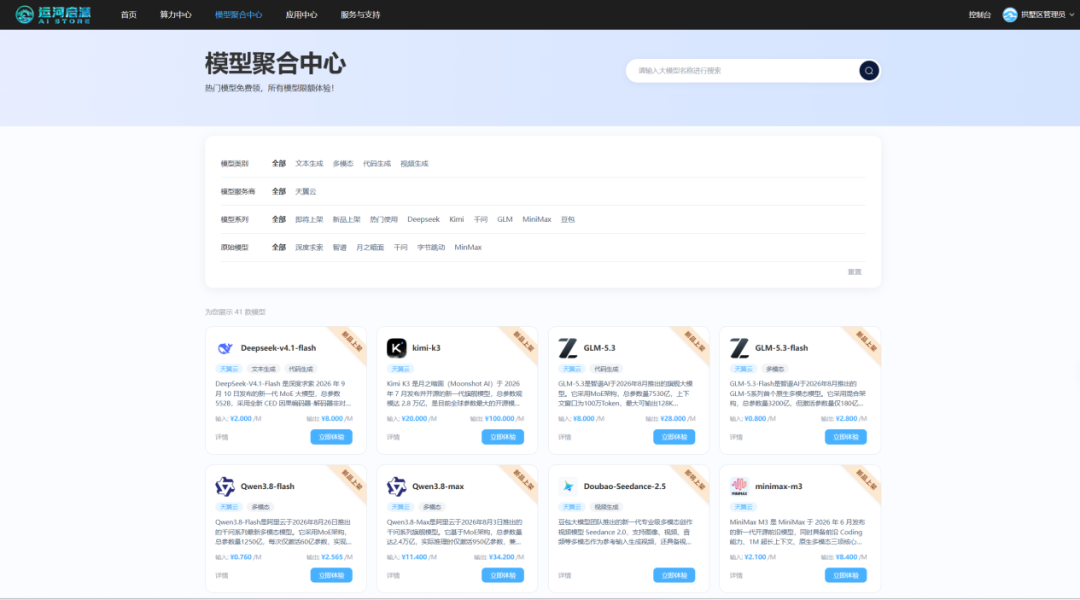Open 详情 for kimi-k3
Image resolution: width=1080 pixels, height=600 pixels.
point(393,437)
